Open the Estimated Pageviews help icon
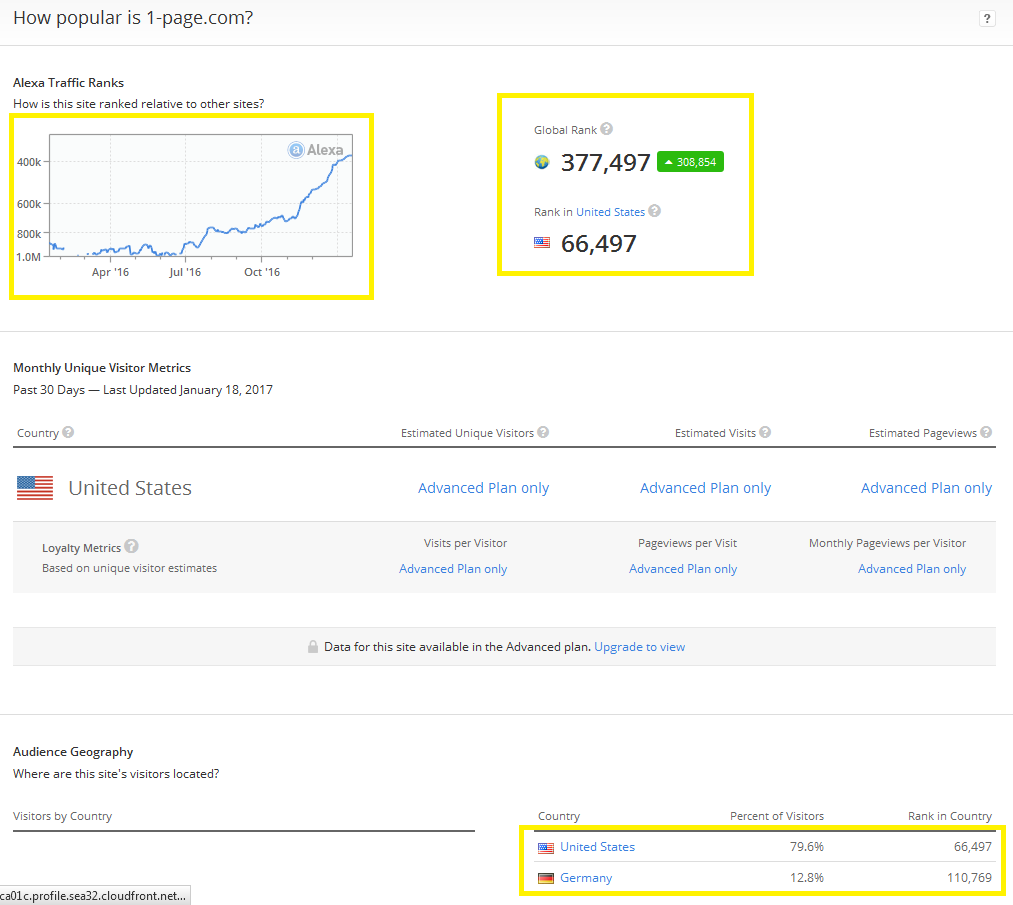The height and width of the screenshot is (905, 1013). pyautogui.click(x=986, y=432)
